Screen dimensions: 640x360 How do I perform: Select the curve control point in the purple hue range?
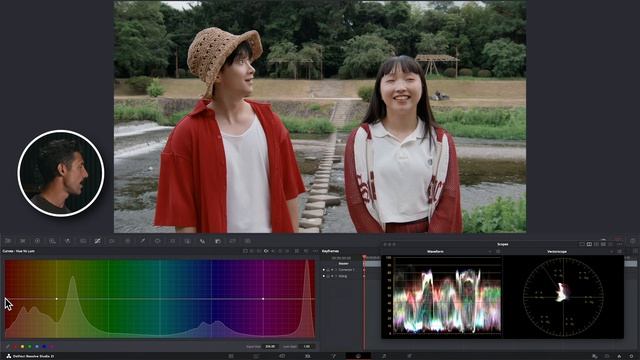(263, 299)
